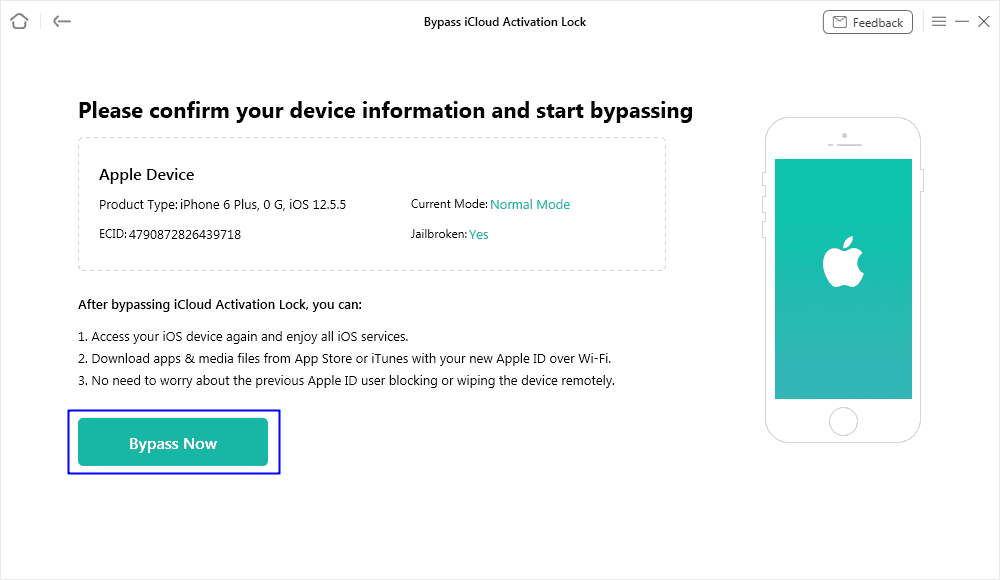
Task: Click the Jailbroken Yes value
Action: point(478,234)
